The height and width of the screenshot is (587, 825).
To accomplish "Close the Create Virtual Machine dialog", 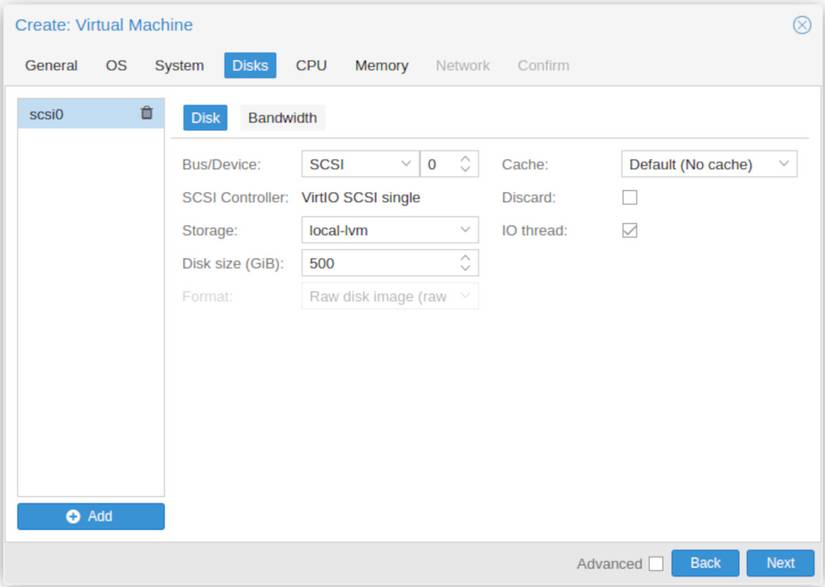I will (x=802, y=25).
